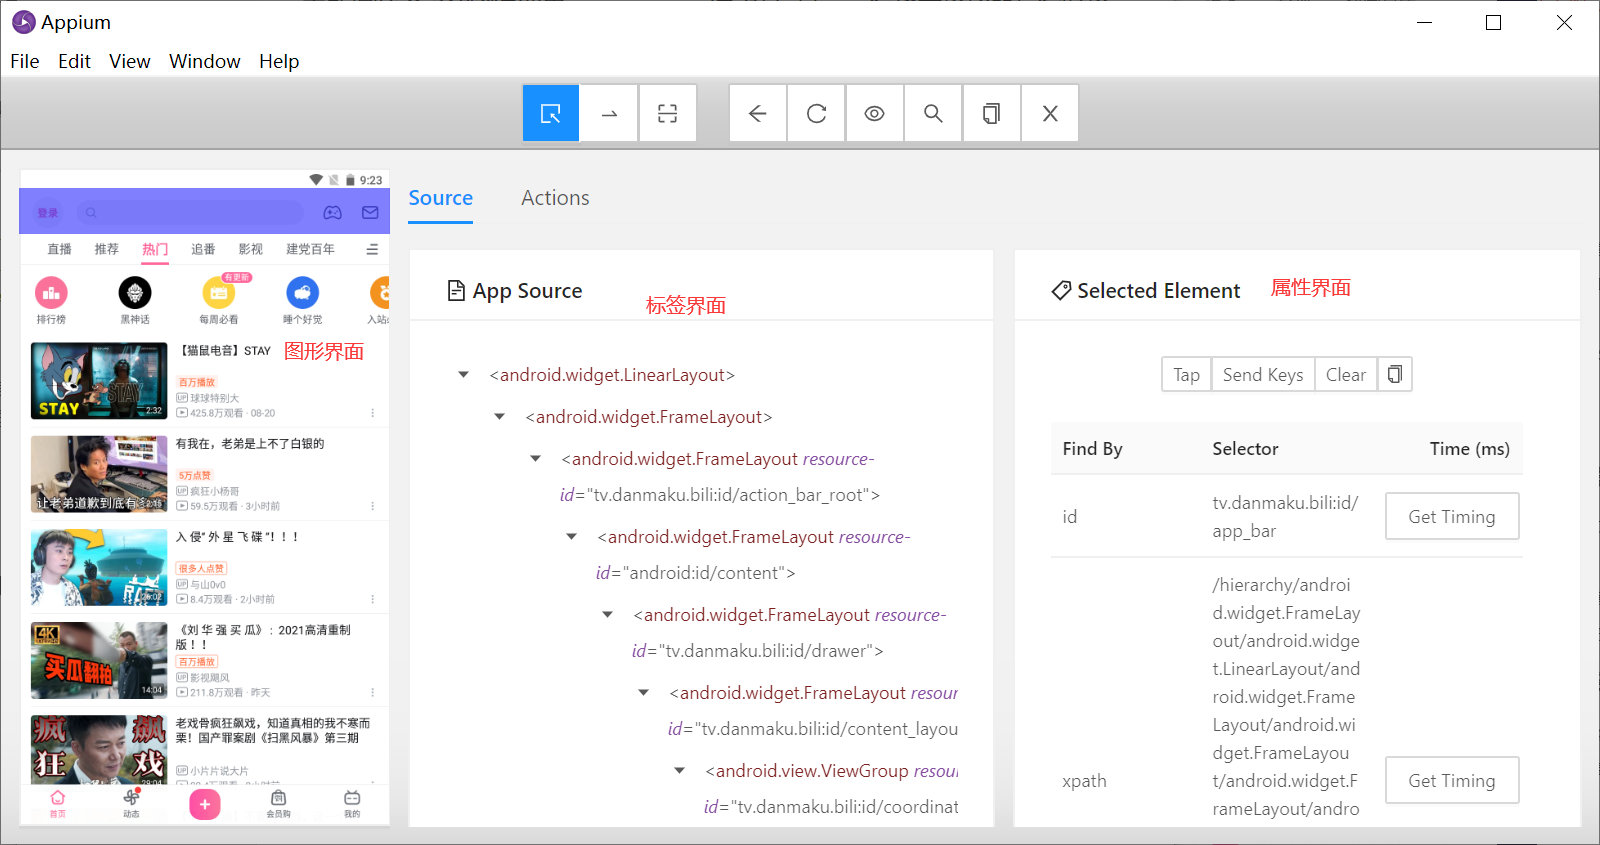This screenshot has height=845, width=1600.
Task: Copy XML source to clipboard
Action: click(x=991, y=113)
